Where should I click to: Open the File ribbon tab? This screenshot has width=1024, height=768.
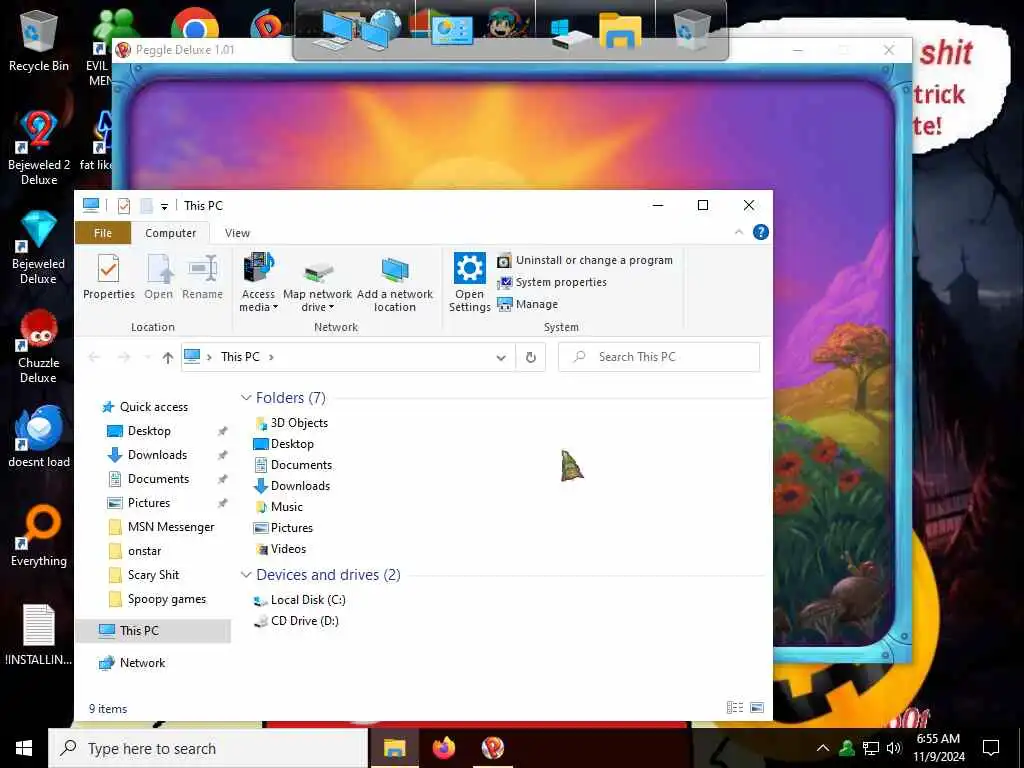click(x=103, y=233)
